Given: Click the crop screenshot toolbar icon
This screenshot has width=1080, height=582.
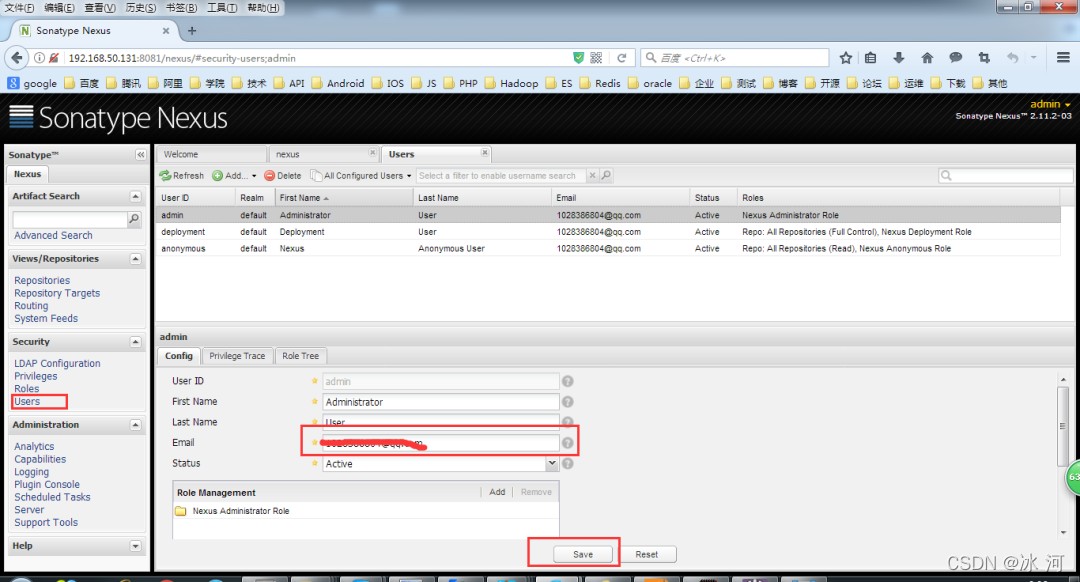Looking at the screenshot, I should pos(984,58).
